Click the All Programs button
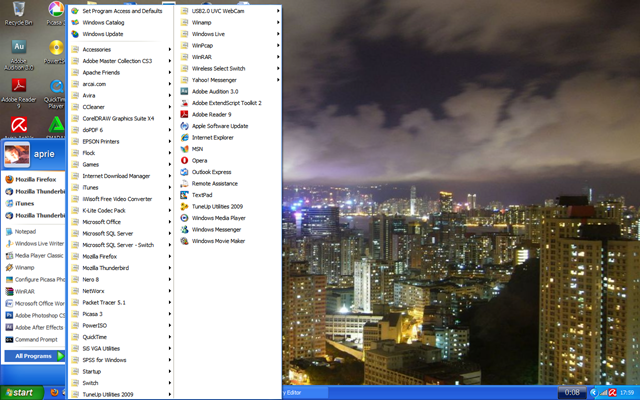 pos(34,356)
